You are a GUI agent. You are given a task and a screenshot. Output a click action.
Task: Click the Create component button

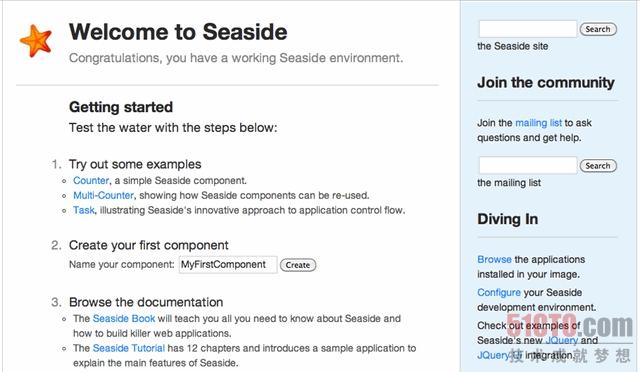tap(298, 265)
